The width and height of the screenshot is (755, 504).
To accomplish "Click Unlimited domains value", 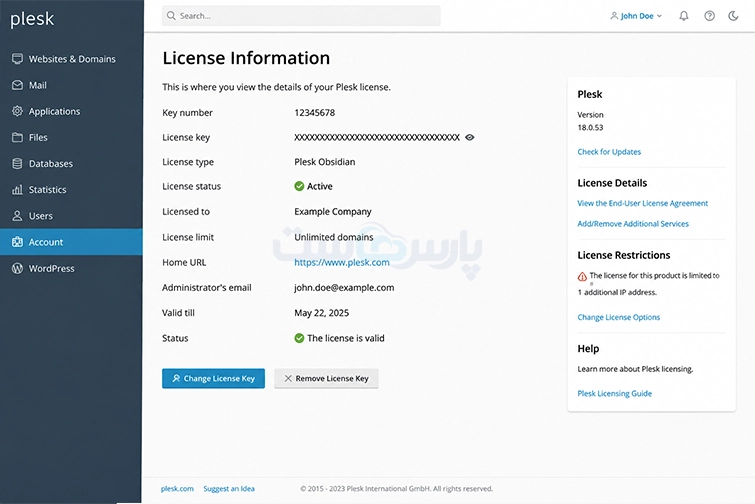I will click(334, 237).
